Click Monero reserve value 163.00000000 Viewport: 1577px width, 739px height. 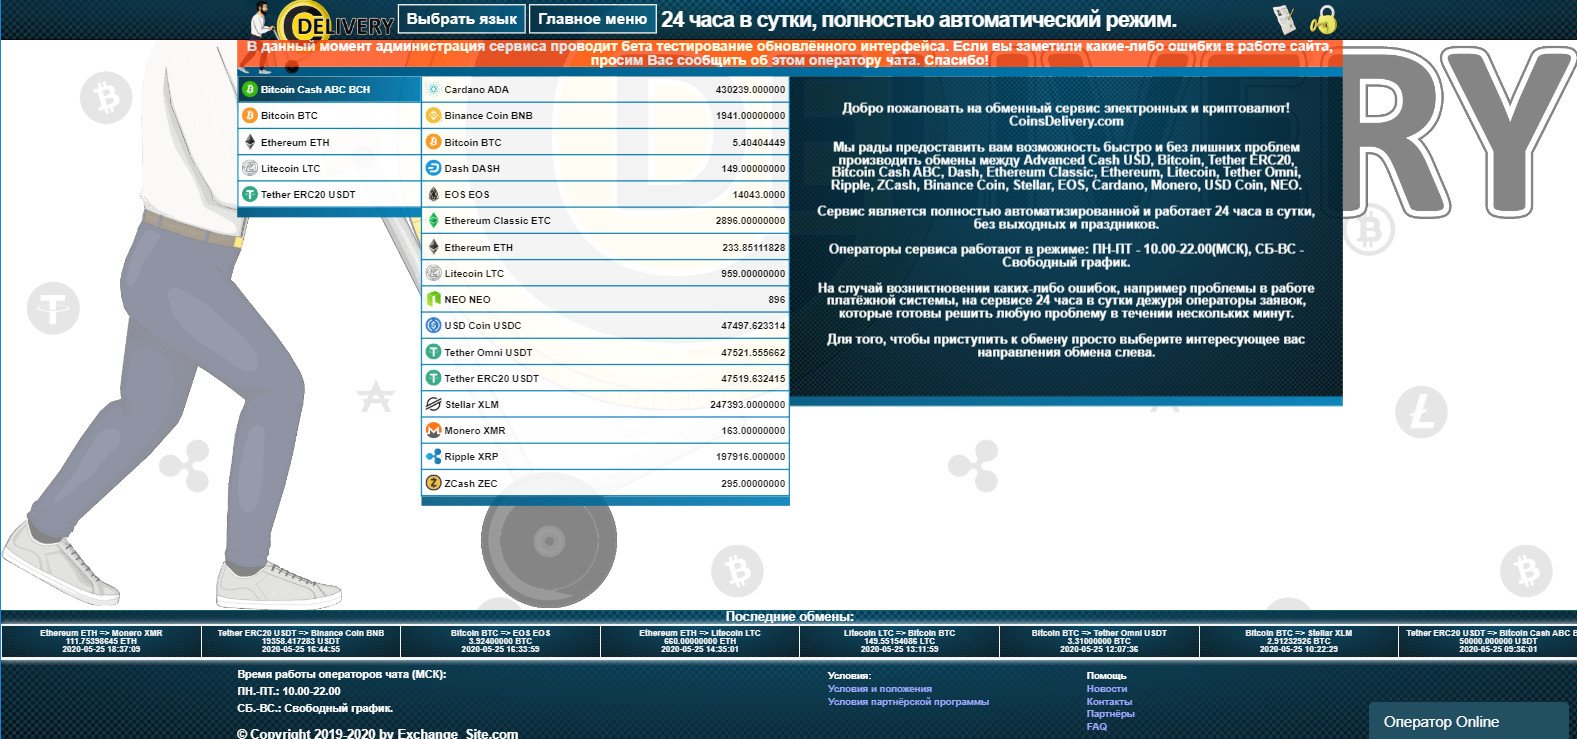pyautogui.click(x=753, y=431)
